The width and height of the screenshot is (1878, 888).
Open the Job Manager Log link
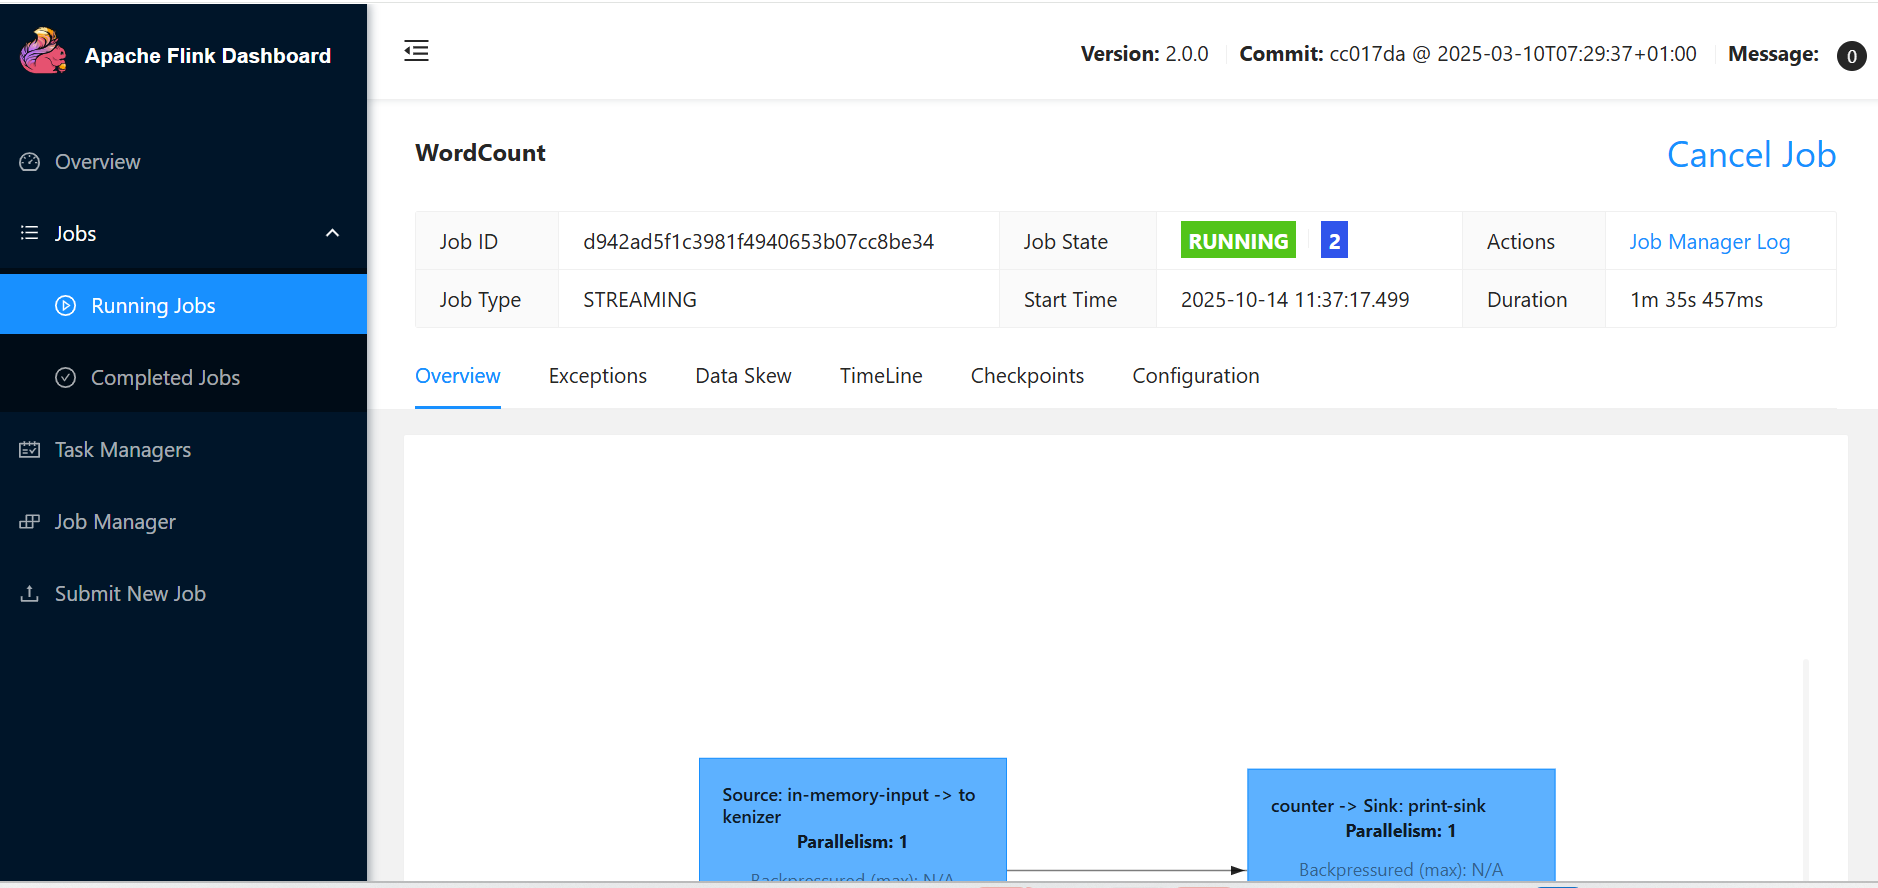point(1709,242)
